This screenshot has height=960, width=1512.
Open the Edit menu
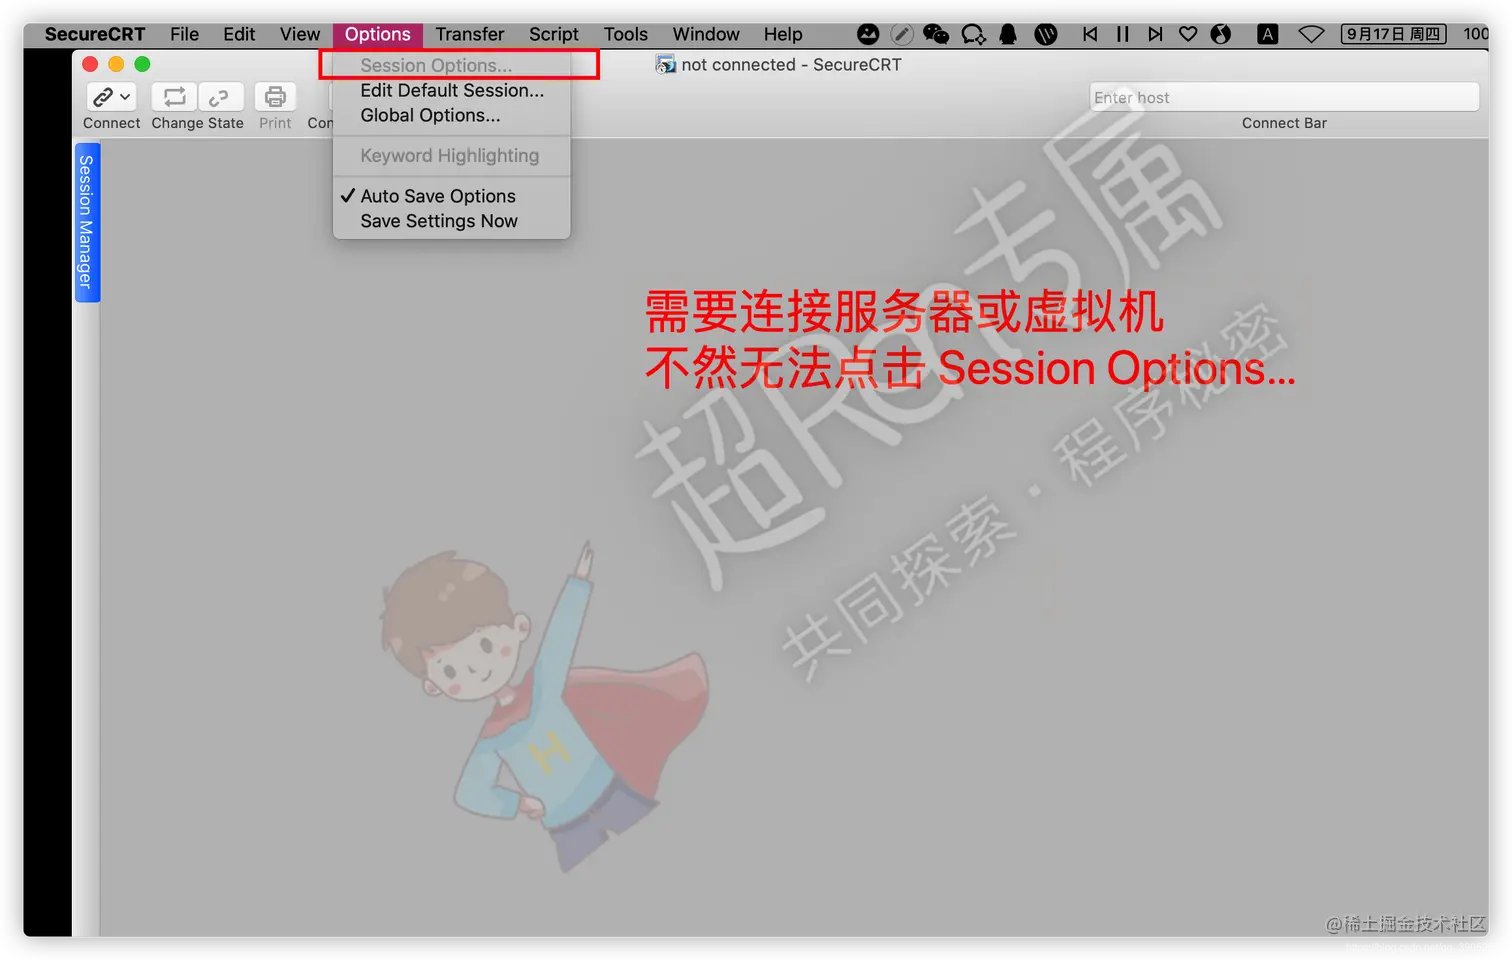pyautogui.click(x=239, y=34)
